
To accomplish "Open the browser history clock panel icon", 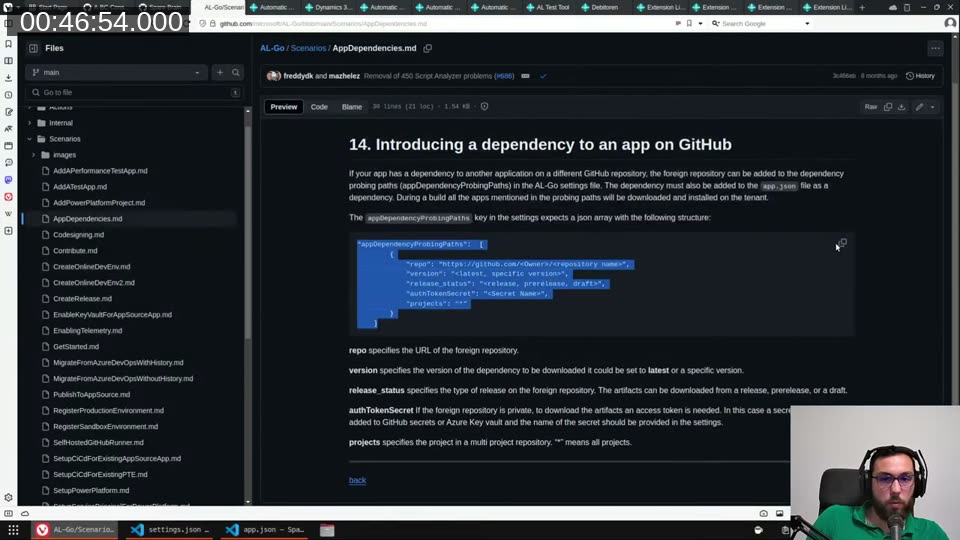I will (9, 95).
